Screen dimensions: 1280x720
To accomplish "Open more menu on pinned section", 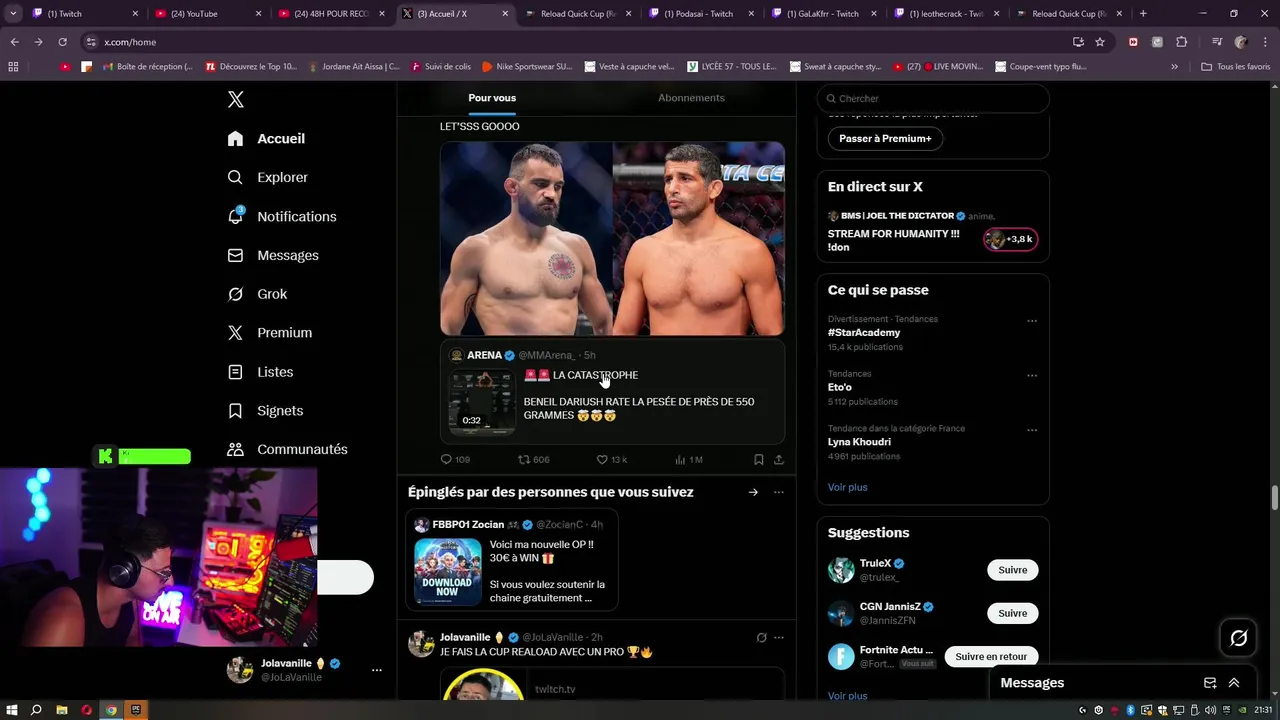I will pos(779,492).
